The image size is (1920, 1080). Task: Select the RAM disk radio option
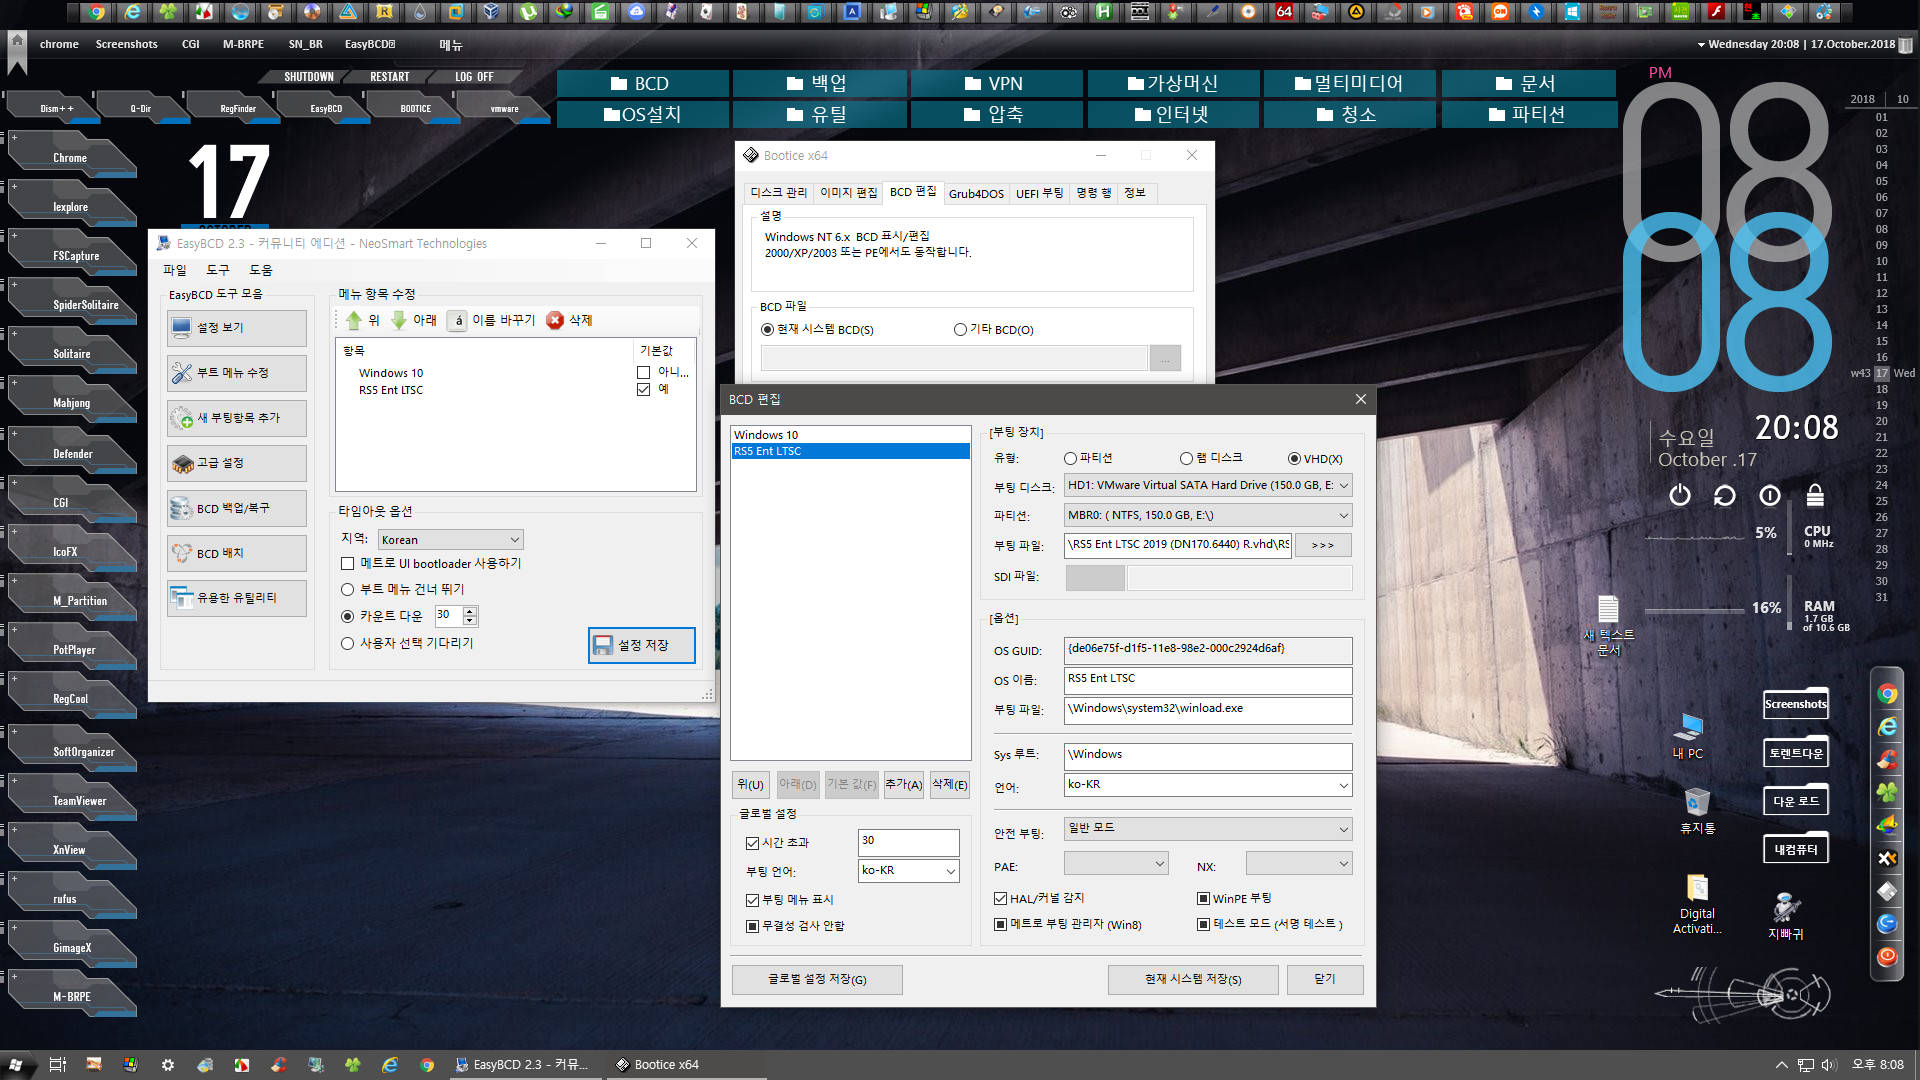tap(1186, 459)
